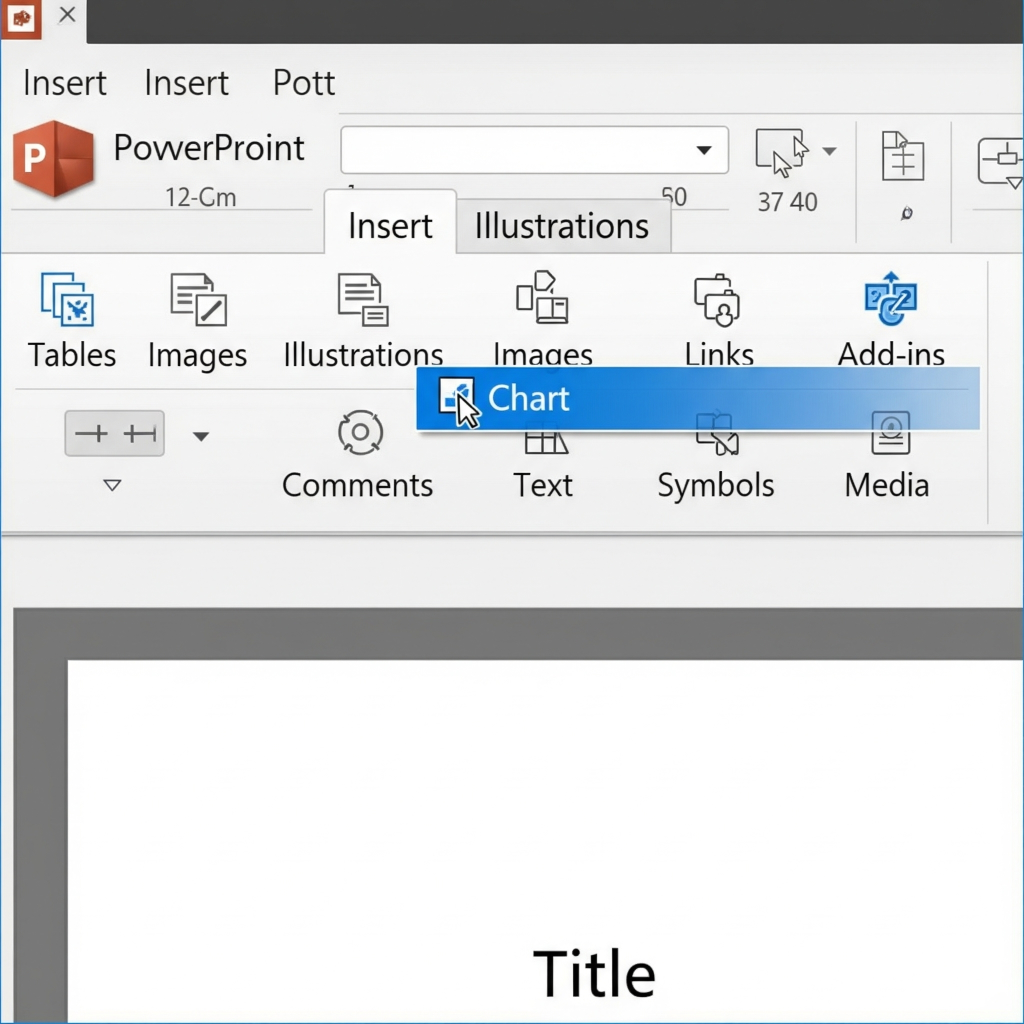Switch to the Illustrations tab
Image resolution: width=1024 pixels, height=1024 pixels.
561,226
